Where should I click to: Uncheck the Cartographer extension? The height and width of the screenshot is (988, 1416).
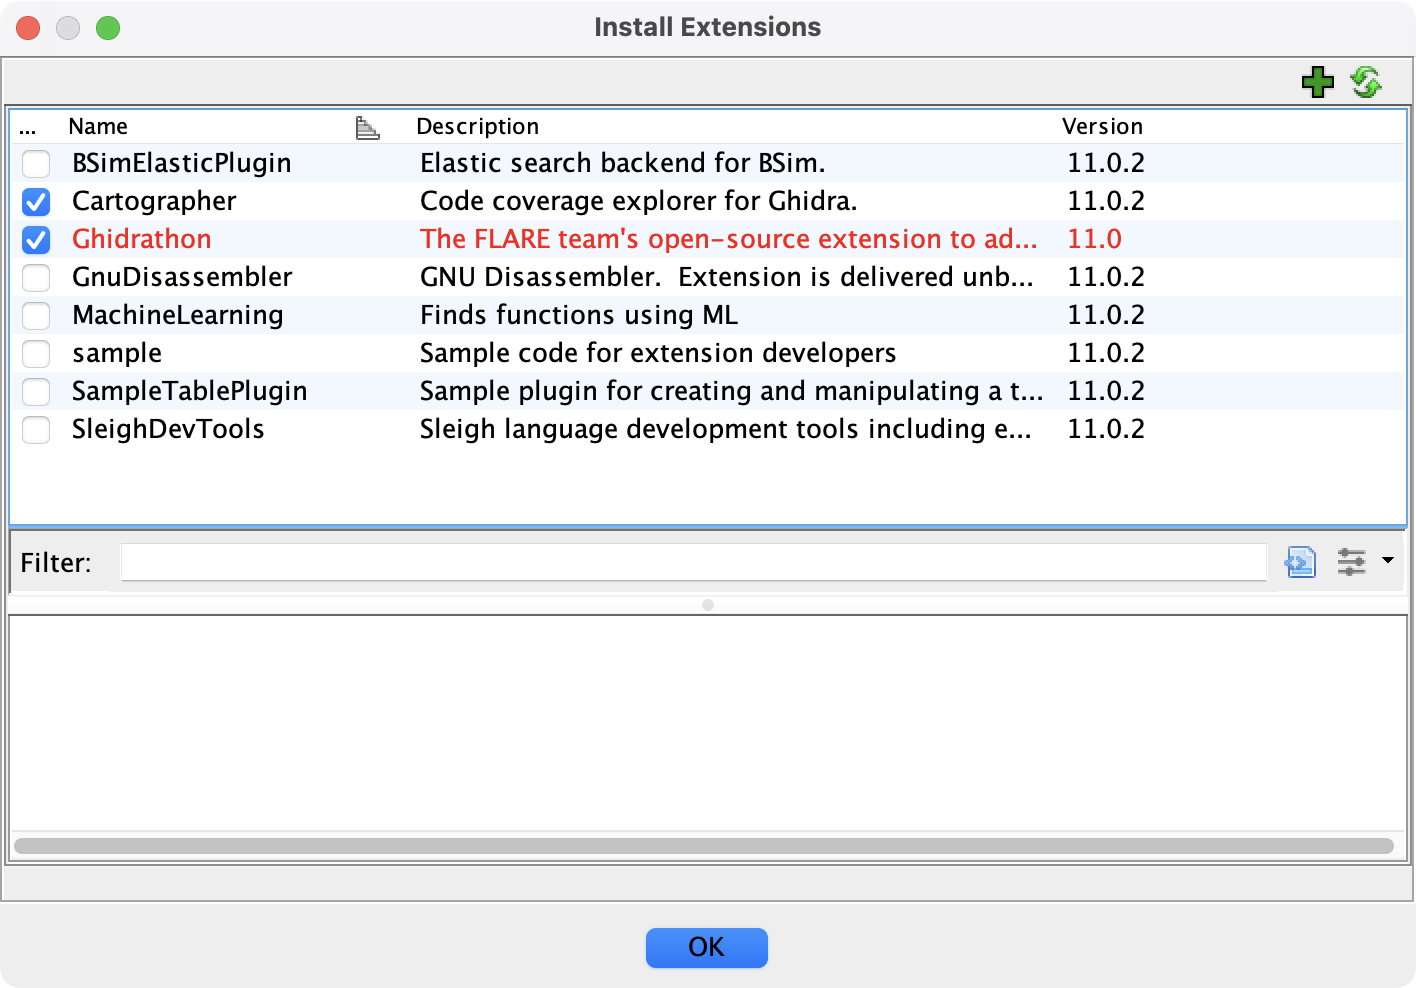pyautogui.click(x=36, y=202)
